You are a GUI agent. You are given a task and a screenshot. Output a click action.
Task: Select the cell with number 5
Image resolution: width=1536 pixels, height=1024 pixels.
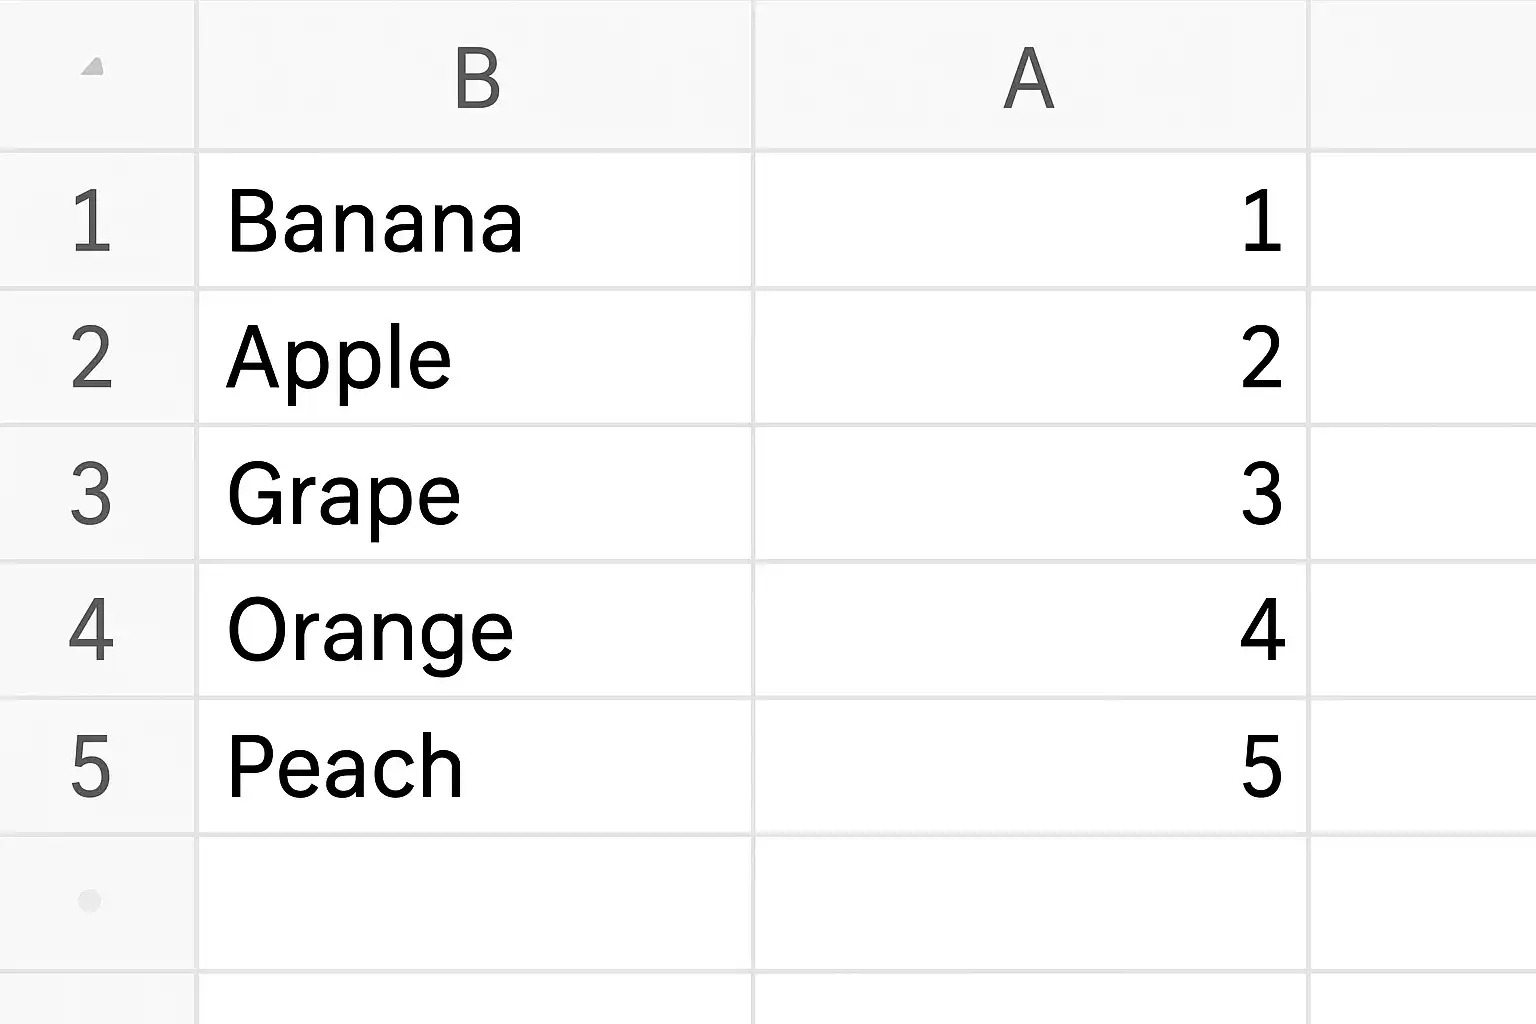coord(1030,766)
